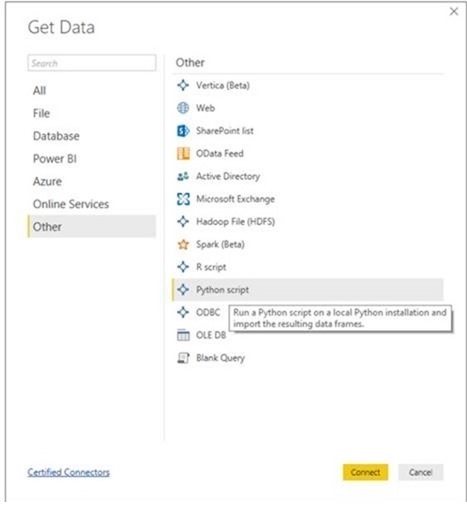
Task: Select the Web data source label
Action: 205,108
